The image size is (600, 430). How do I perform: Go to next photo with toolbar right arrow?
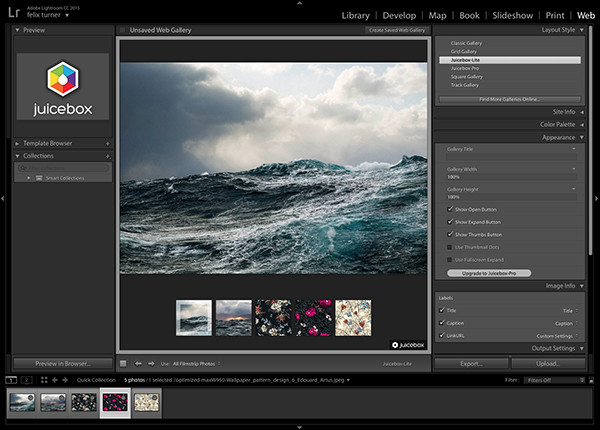coord(151,363)
